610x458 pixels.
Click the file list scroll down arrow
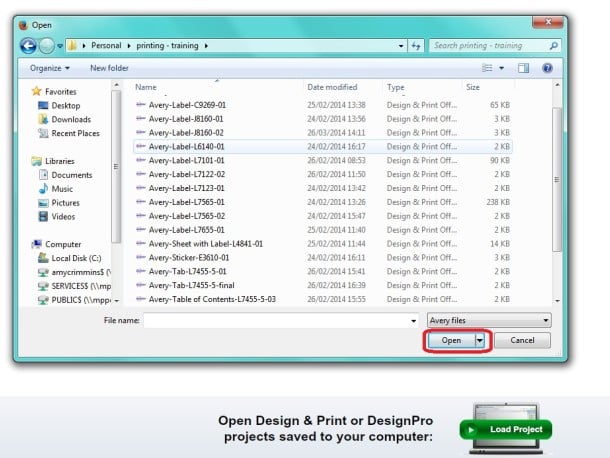[557, 301]
